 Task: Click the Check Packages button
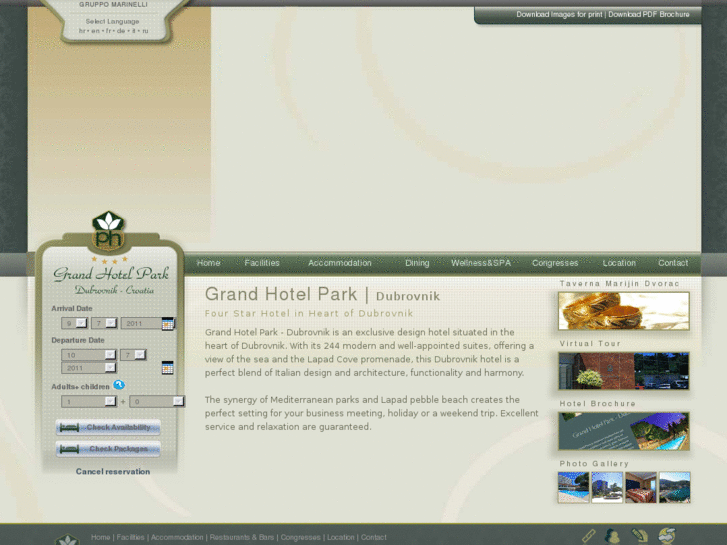[x=108, y=449]
